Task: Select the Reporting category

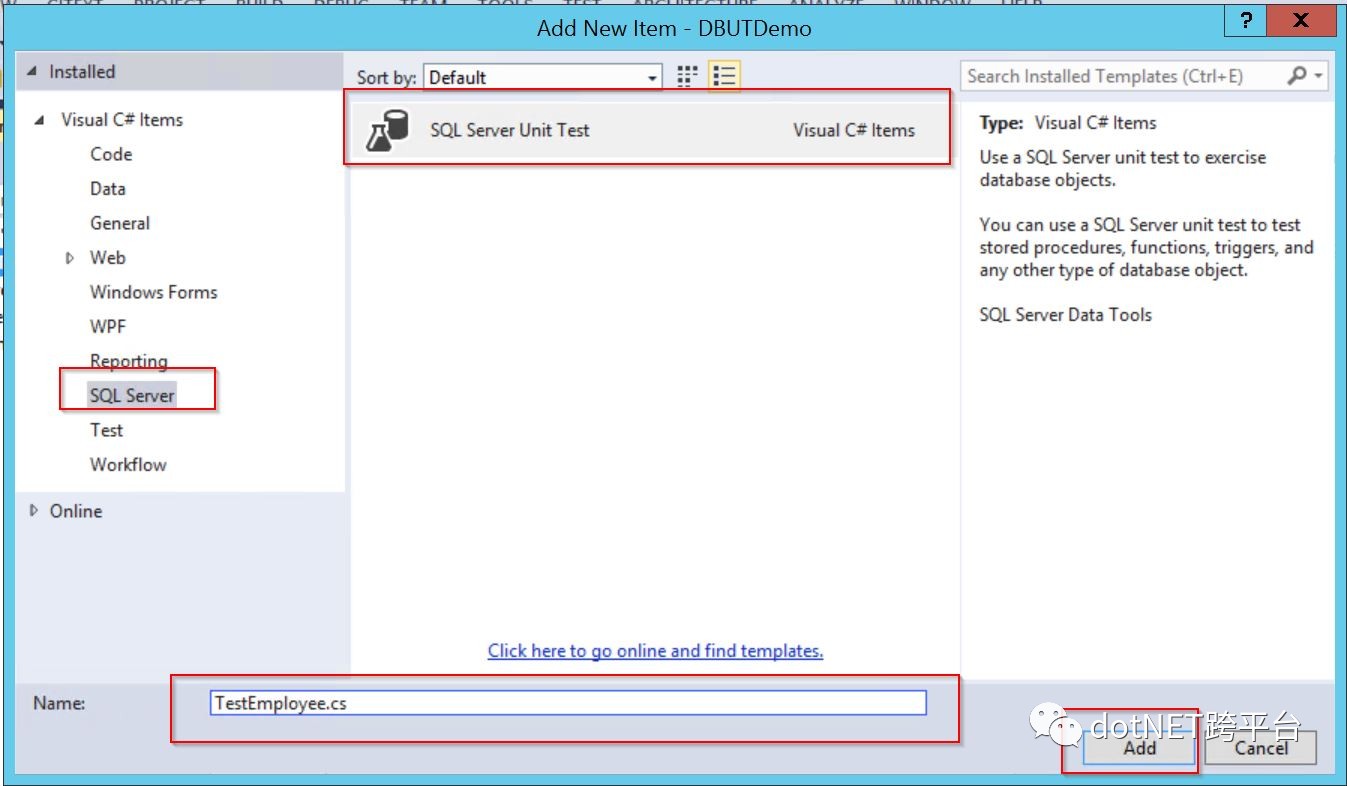Action: [129, 361]
